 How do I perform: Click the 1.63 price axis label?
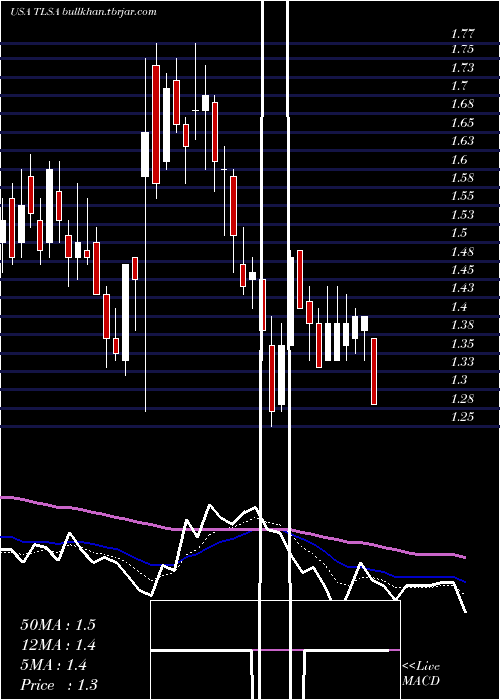pyautogui.click(x=462, y=141)
